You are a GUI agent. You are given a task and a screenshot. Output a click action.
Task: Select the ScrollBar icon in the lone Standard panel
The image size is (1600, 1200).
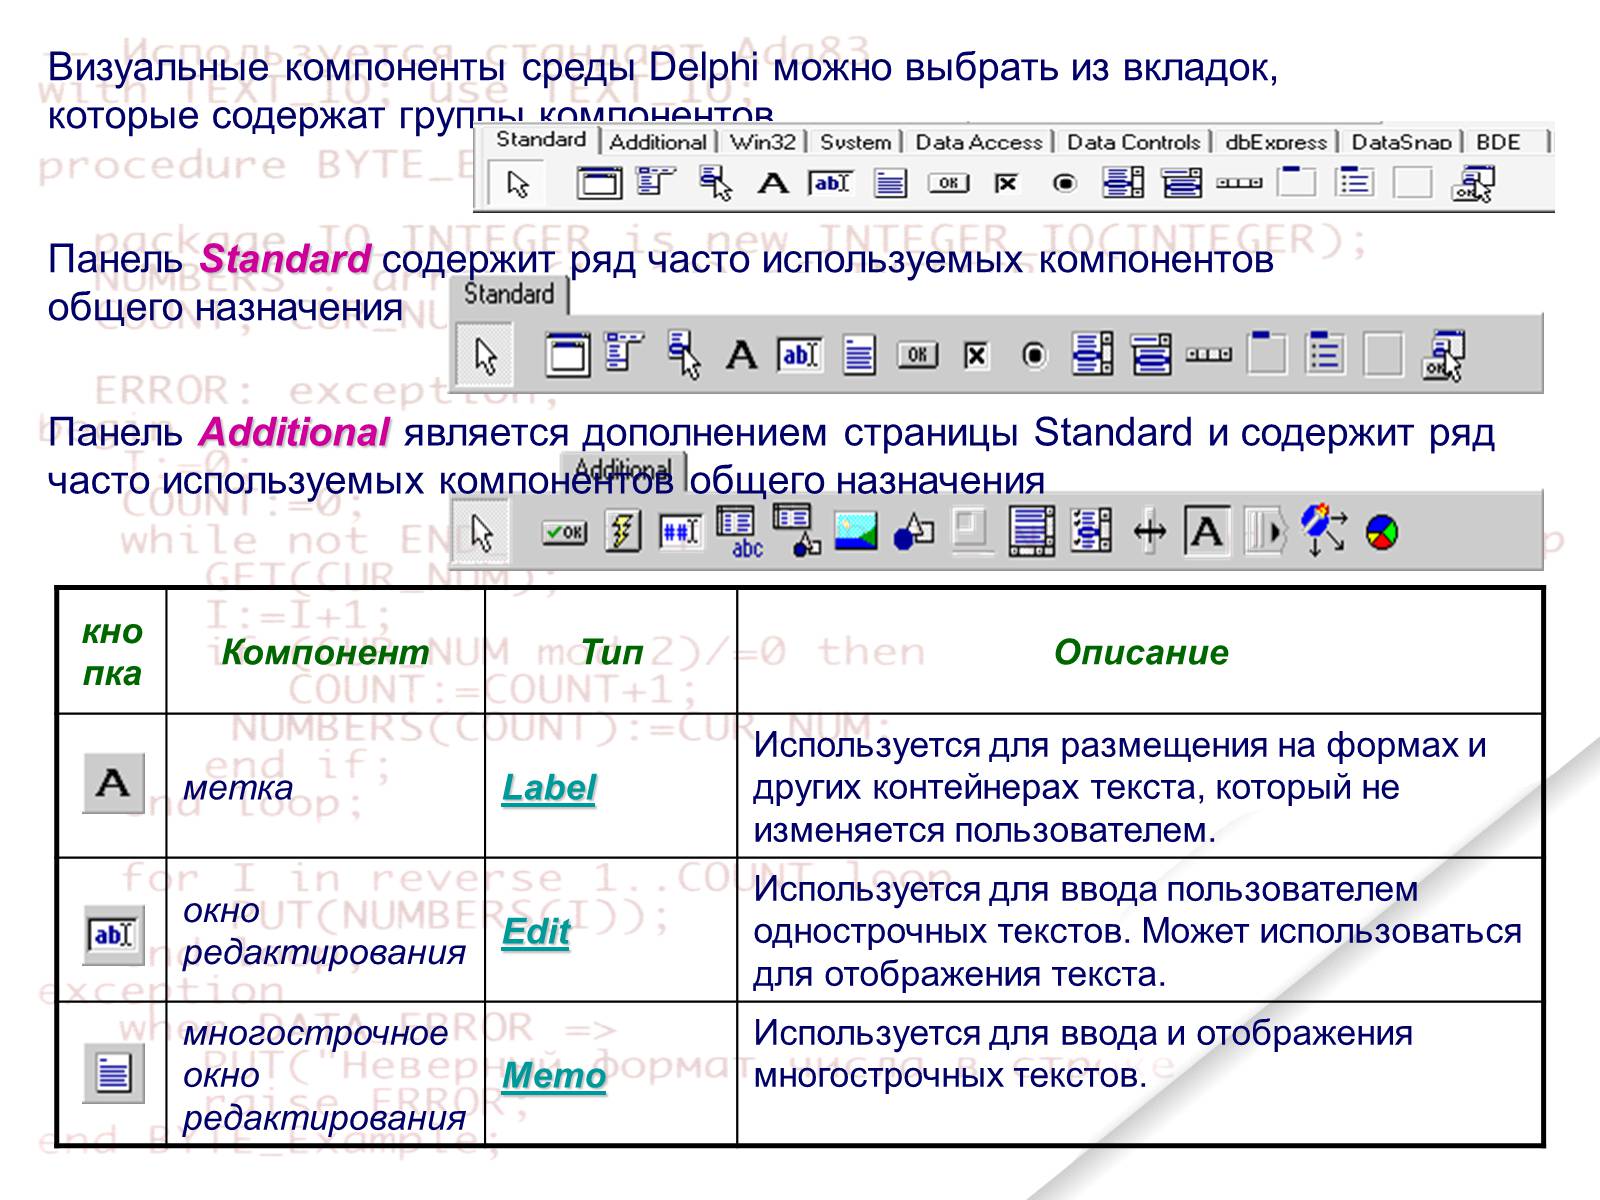coord(1209,355)
